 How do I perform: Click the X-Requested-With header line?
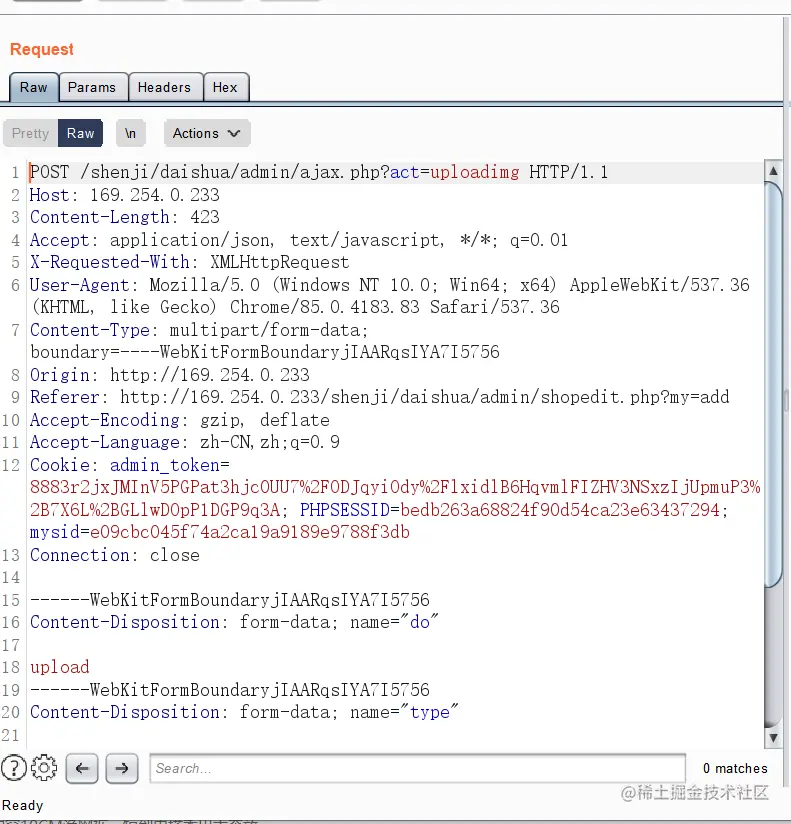pyautogui.click(x=189, y=262)
